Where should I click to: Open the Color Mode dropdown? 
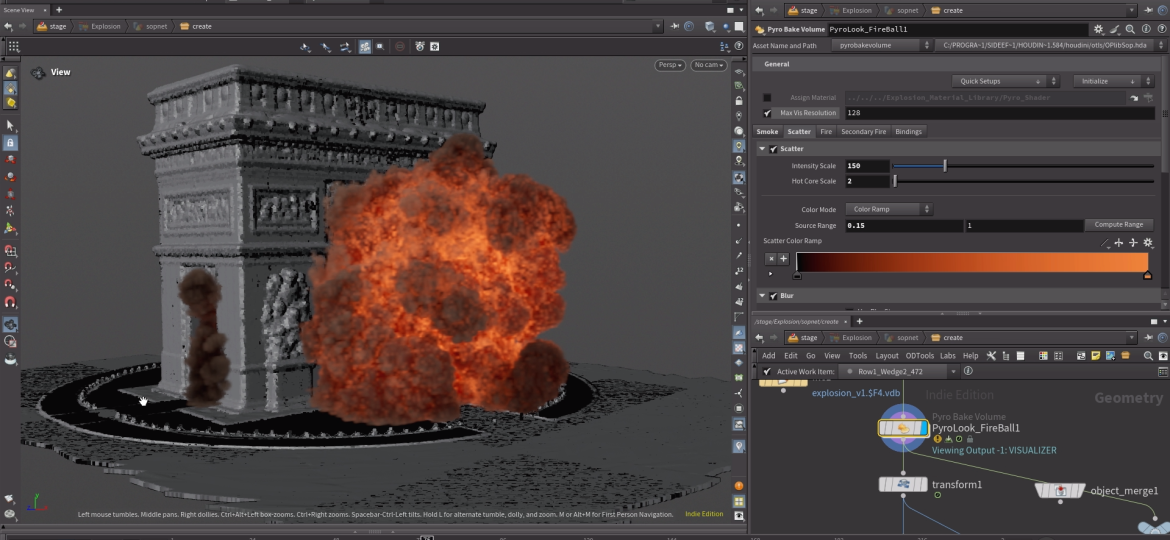889,210
